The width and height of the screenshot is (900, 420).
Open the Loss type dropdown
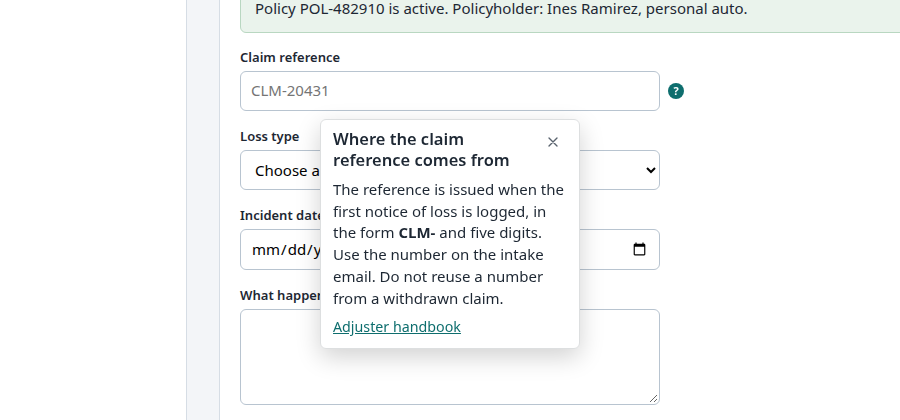click(449, 170)
